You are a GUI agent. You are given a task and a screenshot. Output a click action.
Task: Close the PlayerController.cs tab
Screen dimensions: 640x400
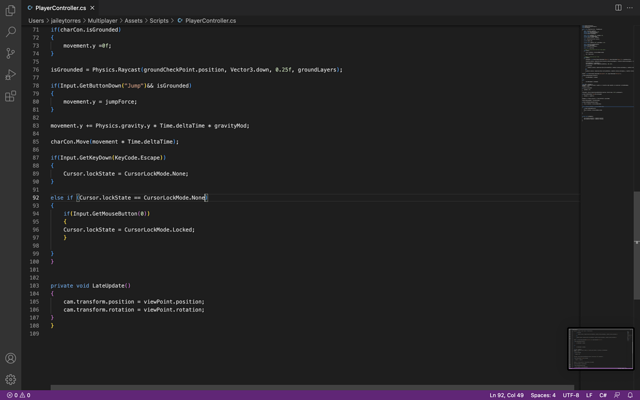(x=92, y=8)
